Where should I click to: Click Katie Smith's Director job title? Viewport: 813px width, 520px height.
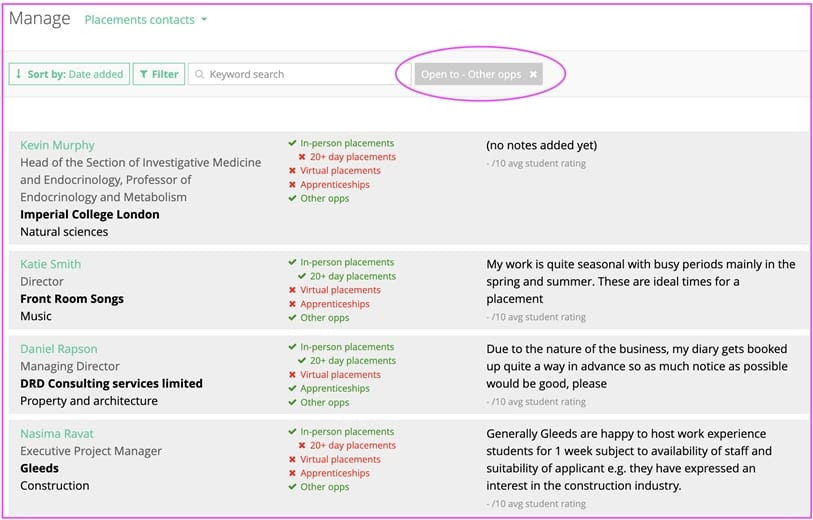pyautogui.click(x=42, y=282)
